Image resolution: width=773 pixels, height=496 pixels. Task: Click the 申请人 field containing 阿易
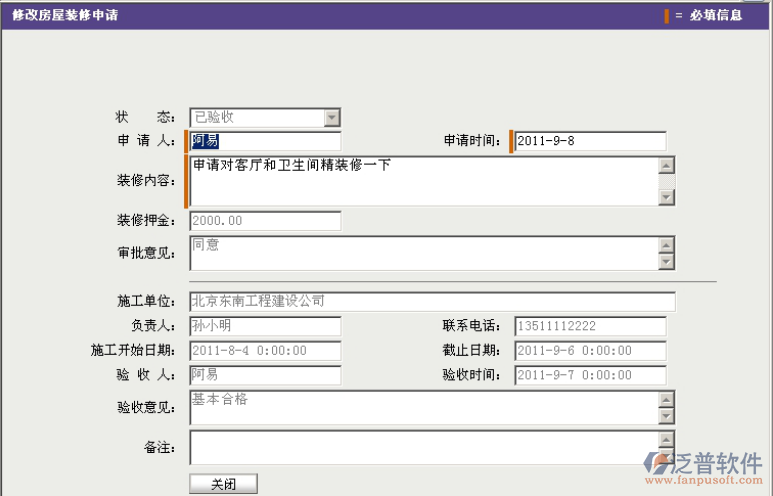[x=265, y=141]
